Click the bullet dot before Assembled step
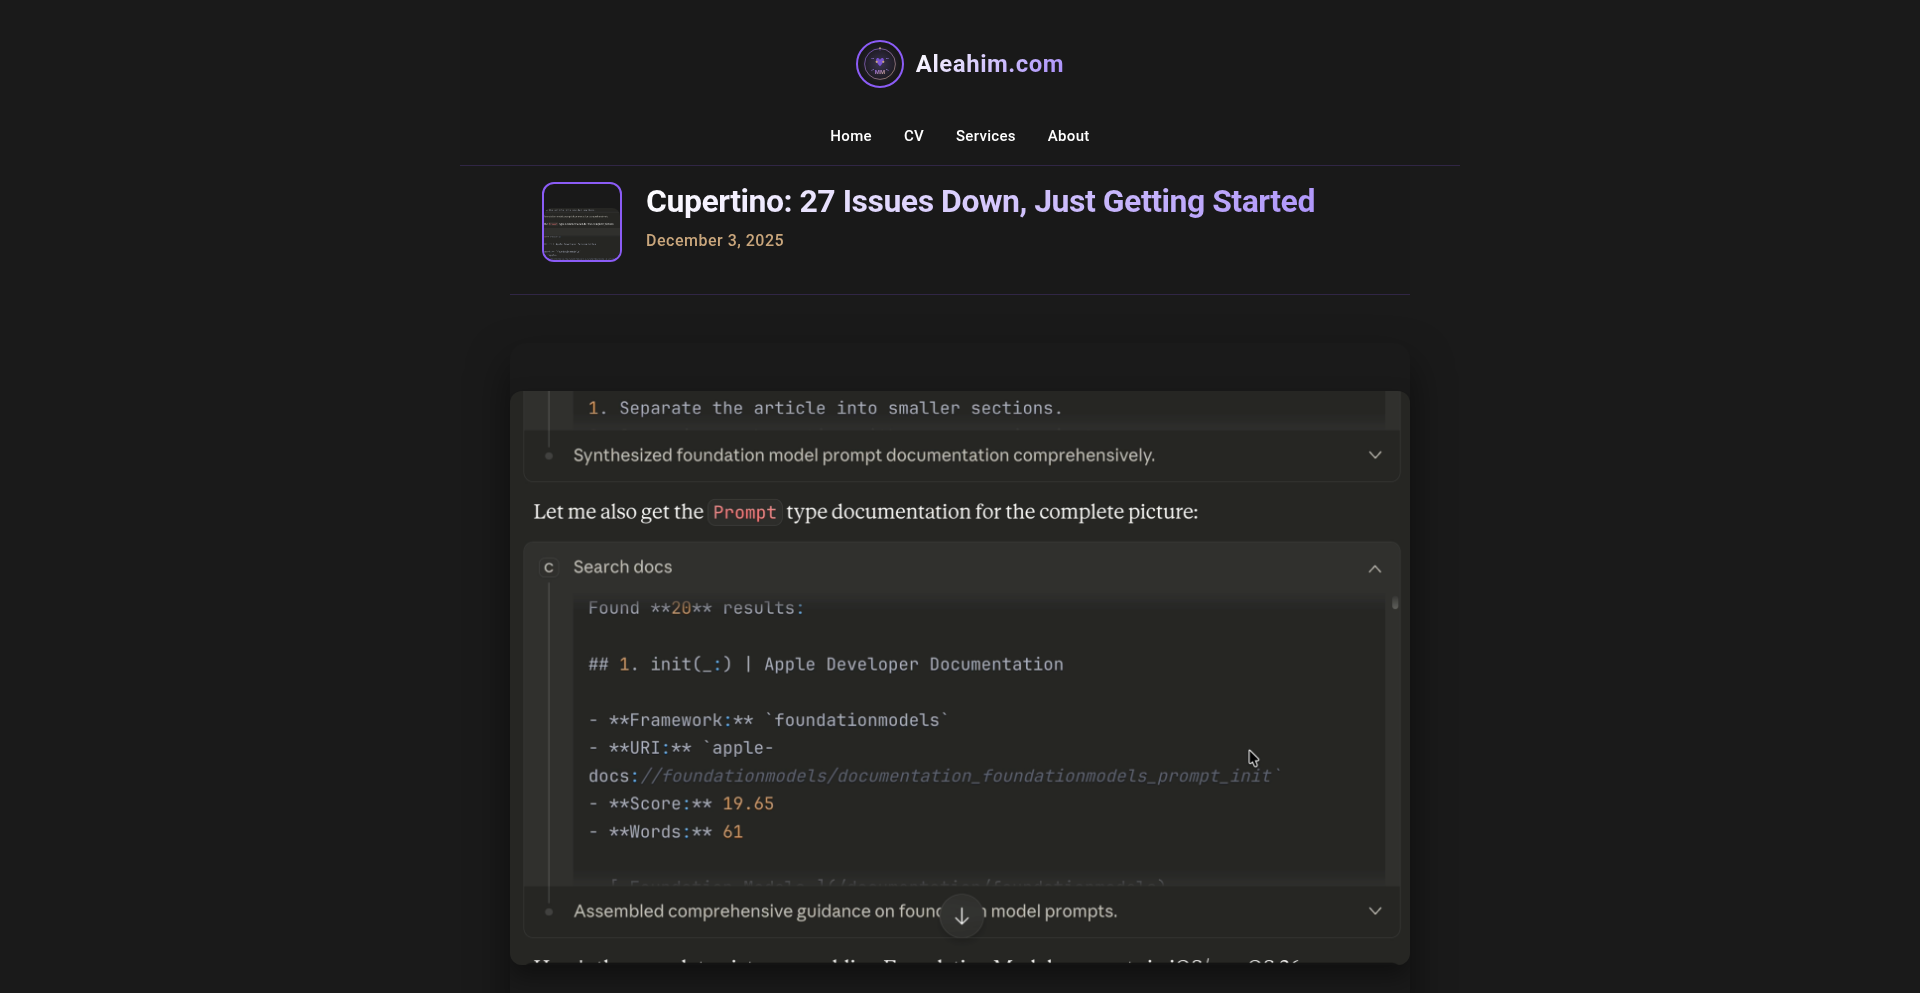This screenshot has width=1920, height=993. [549, 912]
